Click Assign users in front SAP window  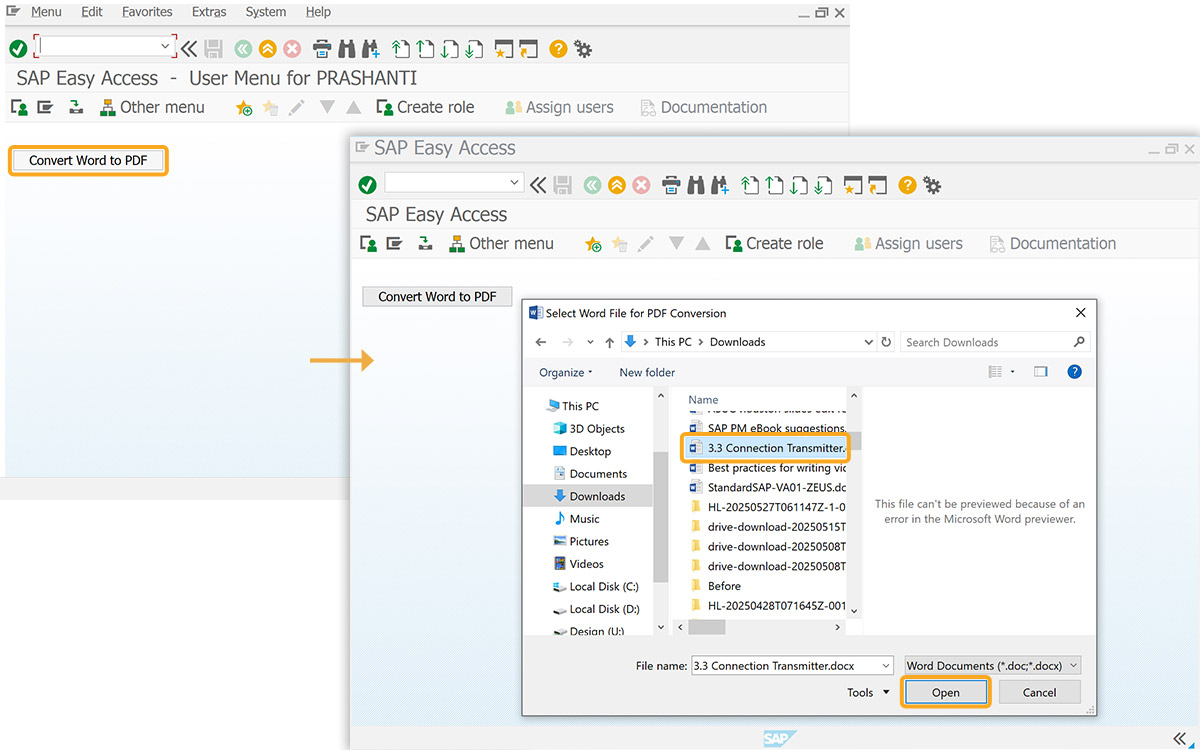click(908, 243)
